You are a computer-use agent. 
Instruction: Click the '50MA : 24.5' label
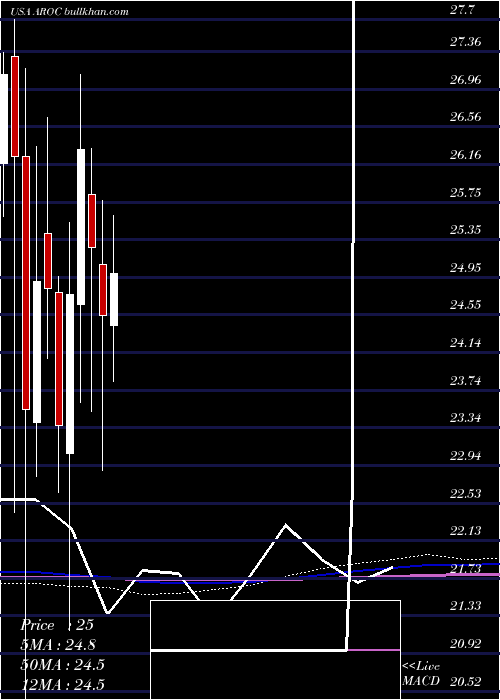coord(62,664)
